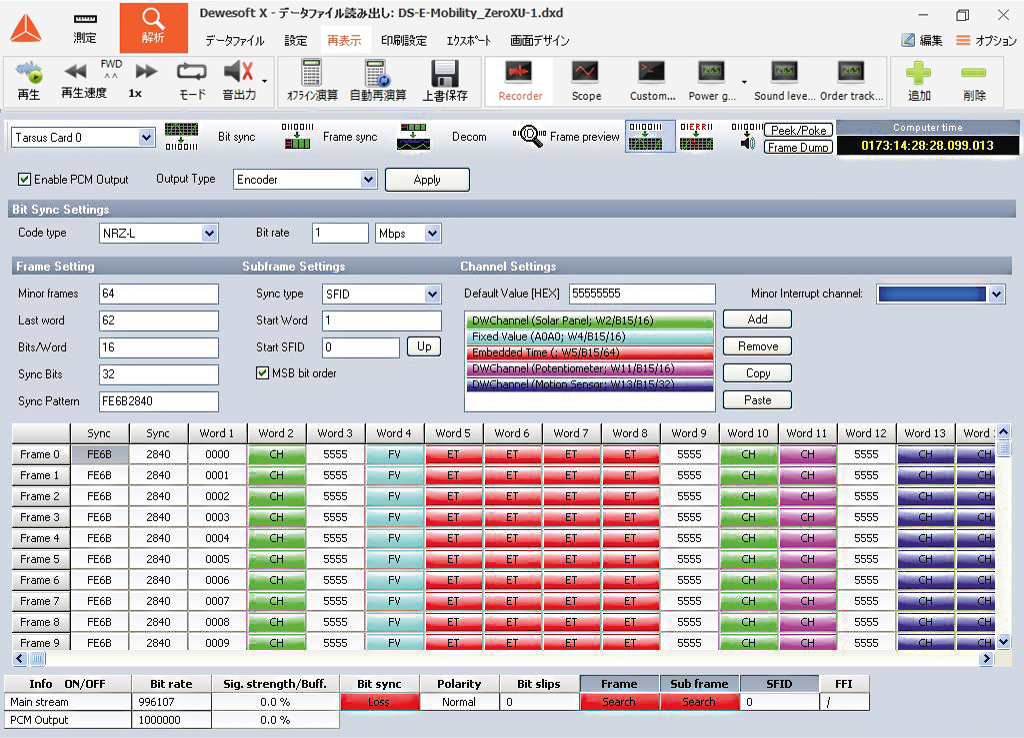Open the 画面デザイン tab
Image resolution: width=1024 pixels, height=738 pixels.
[x=539, y=40]
